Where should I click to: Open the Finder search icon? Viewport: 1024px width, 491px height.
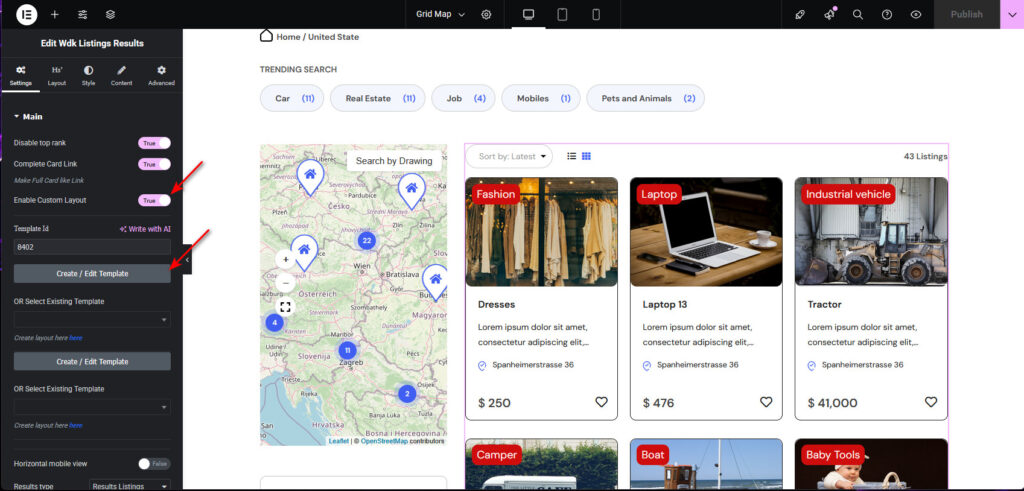coord(858,15)
